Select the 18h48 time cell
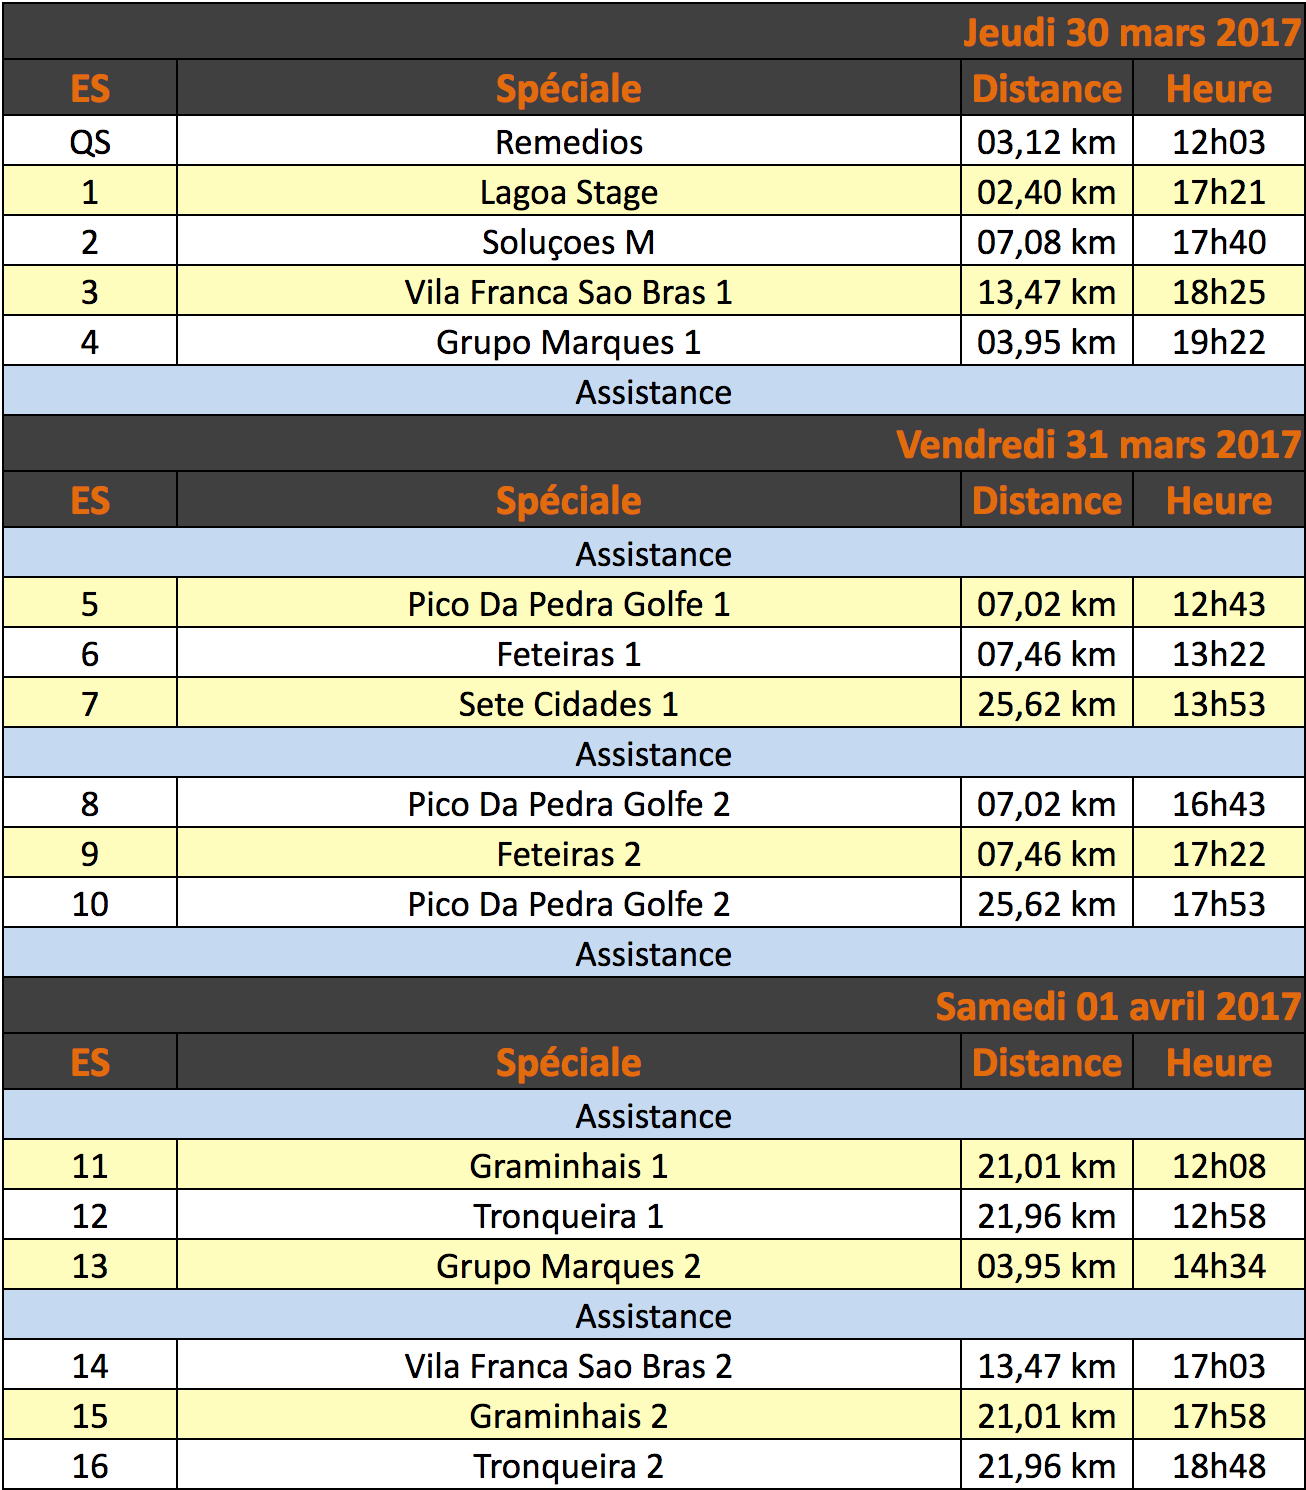This screenshot has height=1490, width=1306. (x=1218, y=1465)
